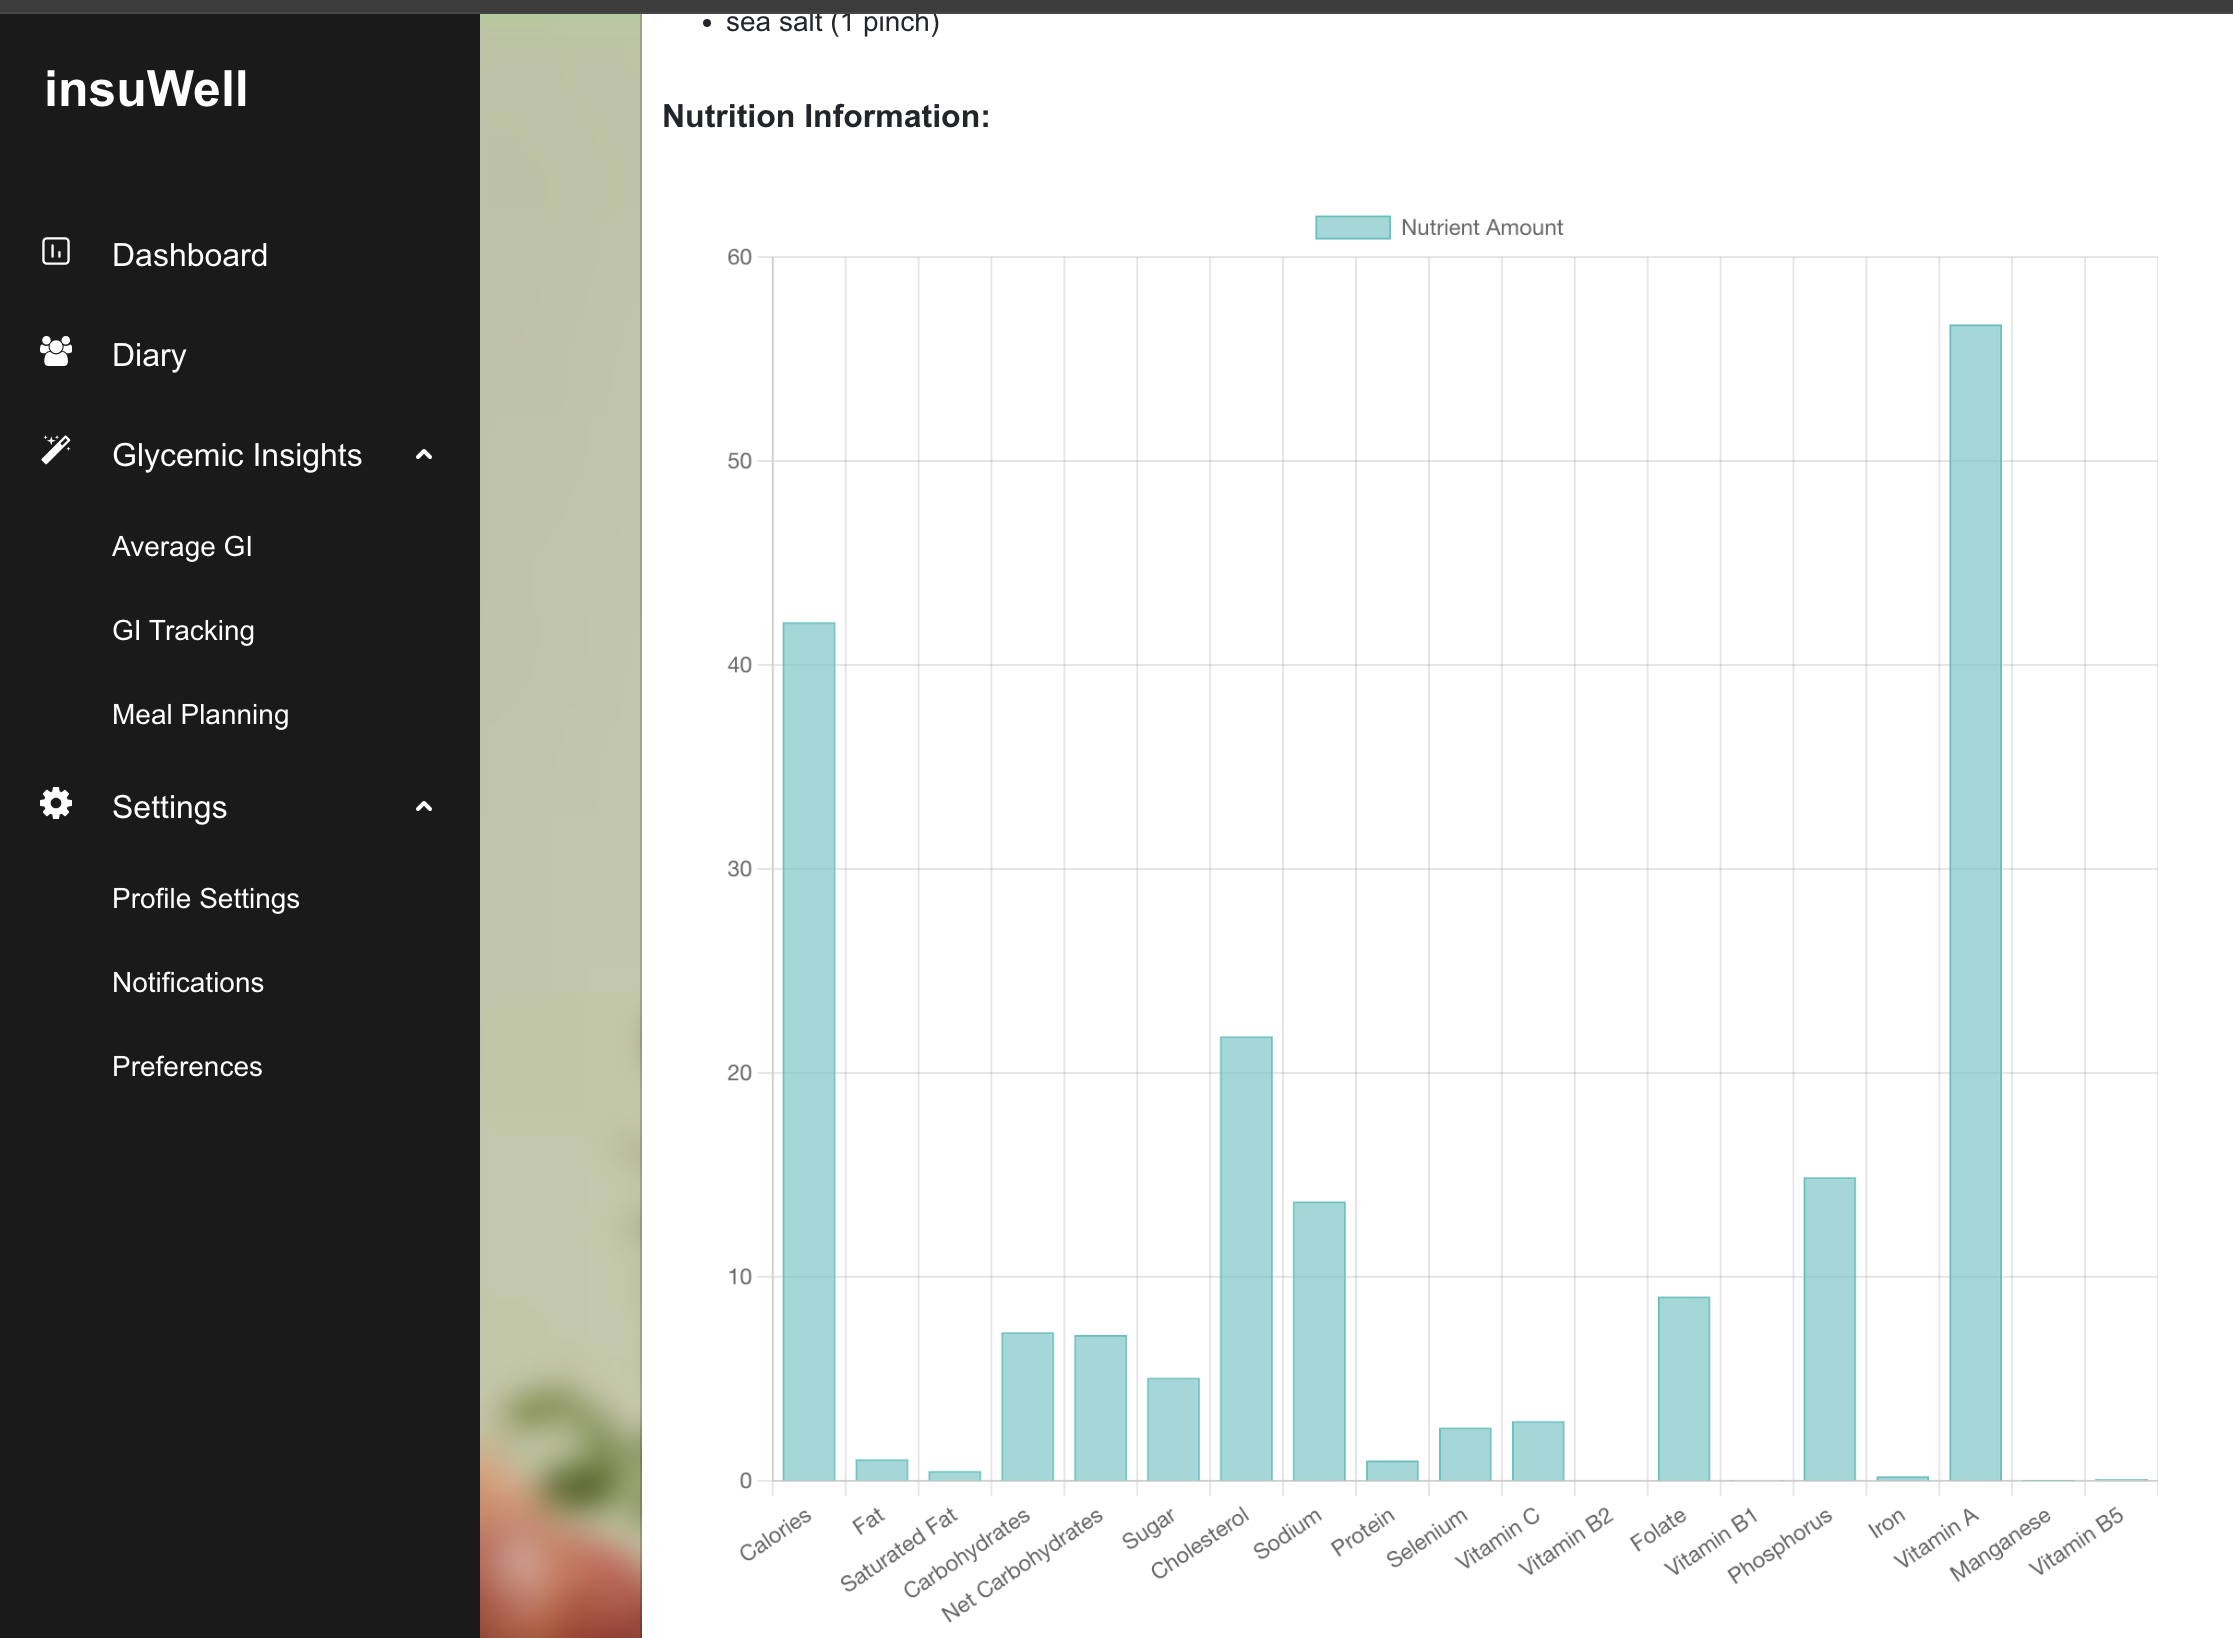Click the Dashboard chart icon
The width and height of the screenshot is (2233, 1638).
point(56,251)
